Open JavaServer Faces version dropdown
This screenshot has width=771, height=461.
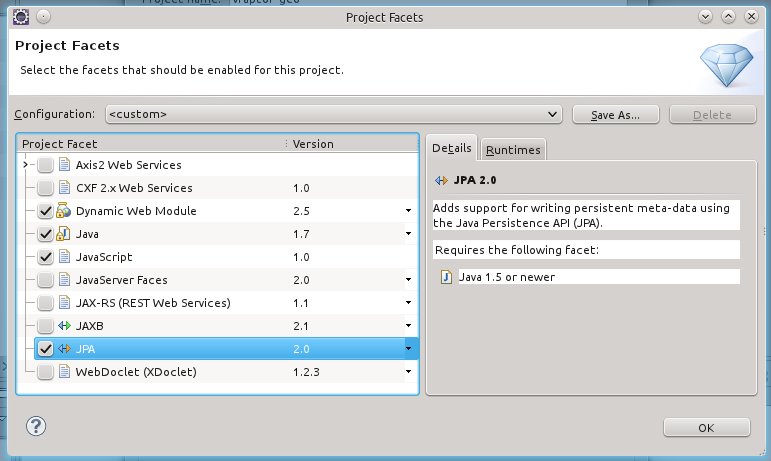pos(408,280)
